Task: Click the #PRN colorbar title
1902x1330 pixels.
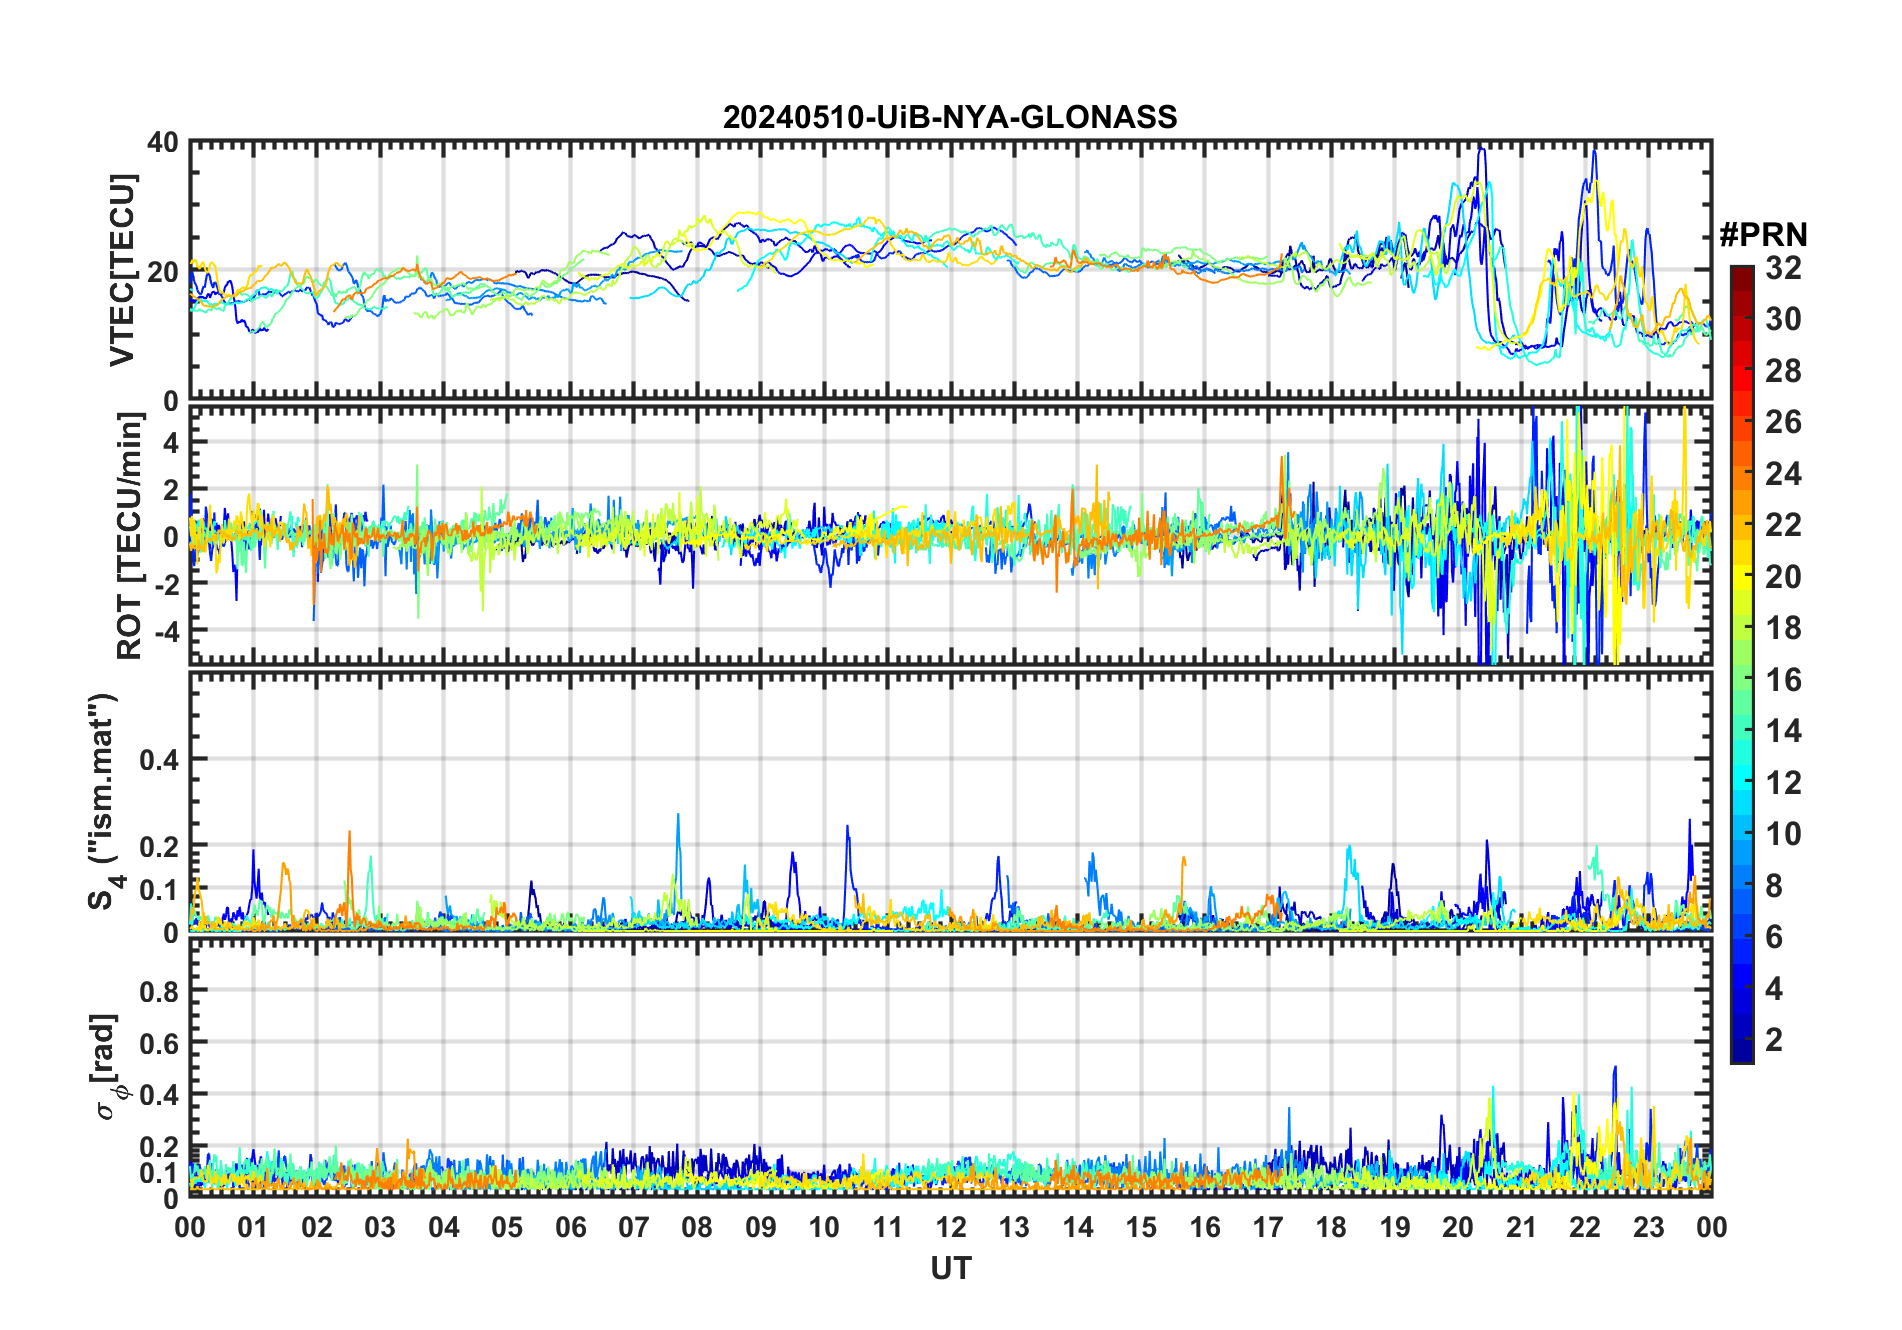Action: 1763,235
